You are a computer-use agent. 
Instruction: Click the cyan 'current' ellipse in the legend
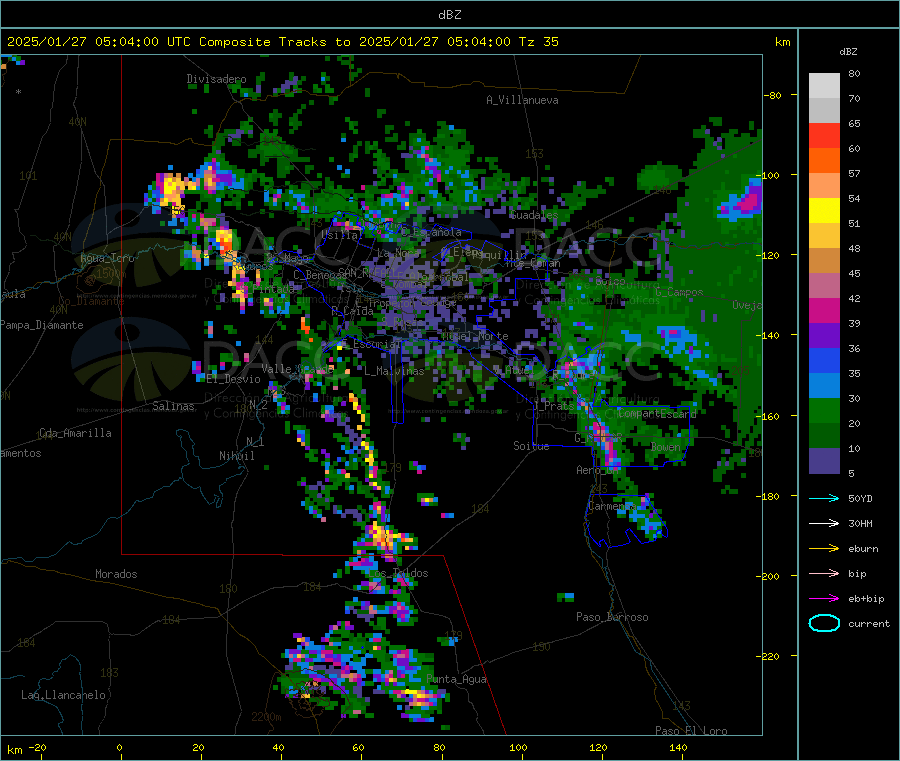[824, 623]
